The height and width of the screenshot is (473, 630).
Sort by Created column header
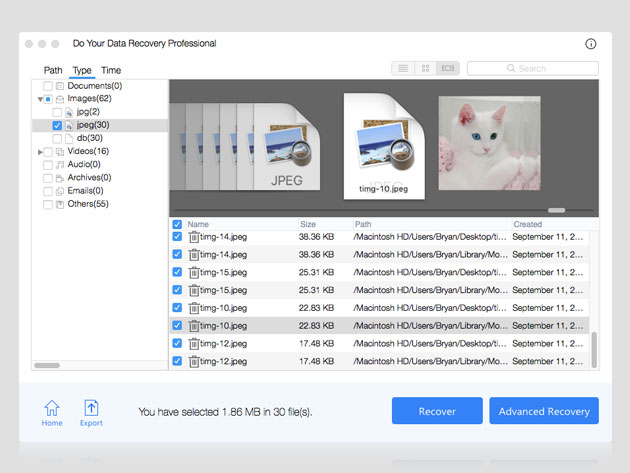[528, 224]
